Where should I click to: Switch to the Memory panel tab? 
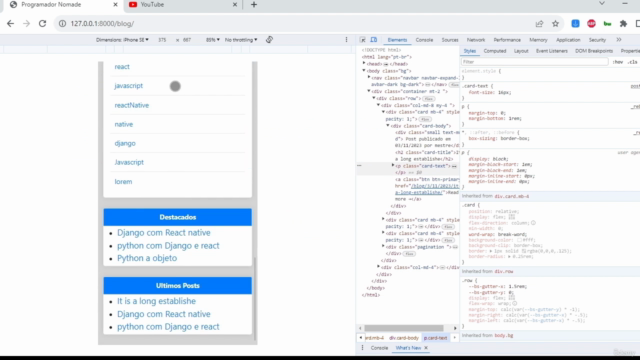point(538,40)
